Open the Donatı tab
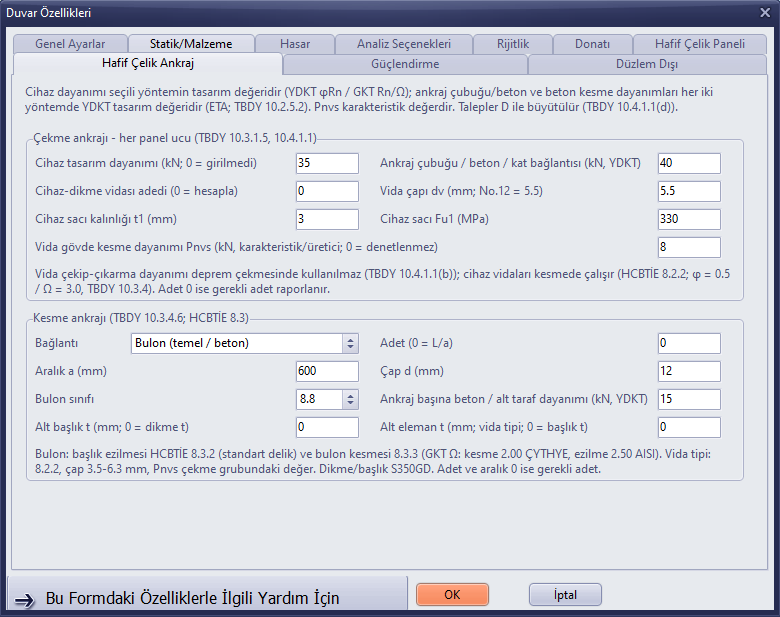 click(592, 44)
